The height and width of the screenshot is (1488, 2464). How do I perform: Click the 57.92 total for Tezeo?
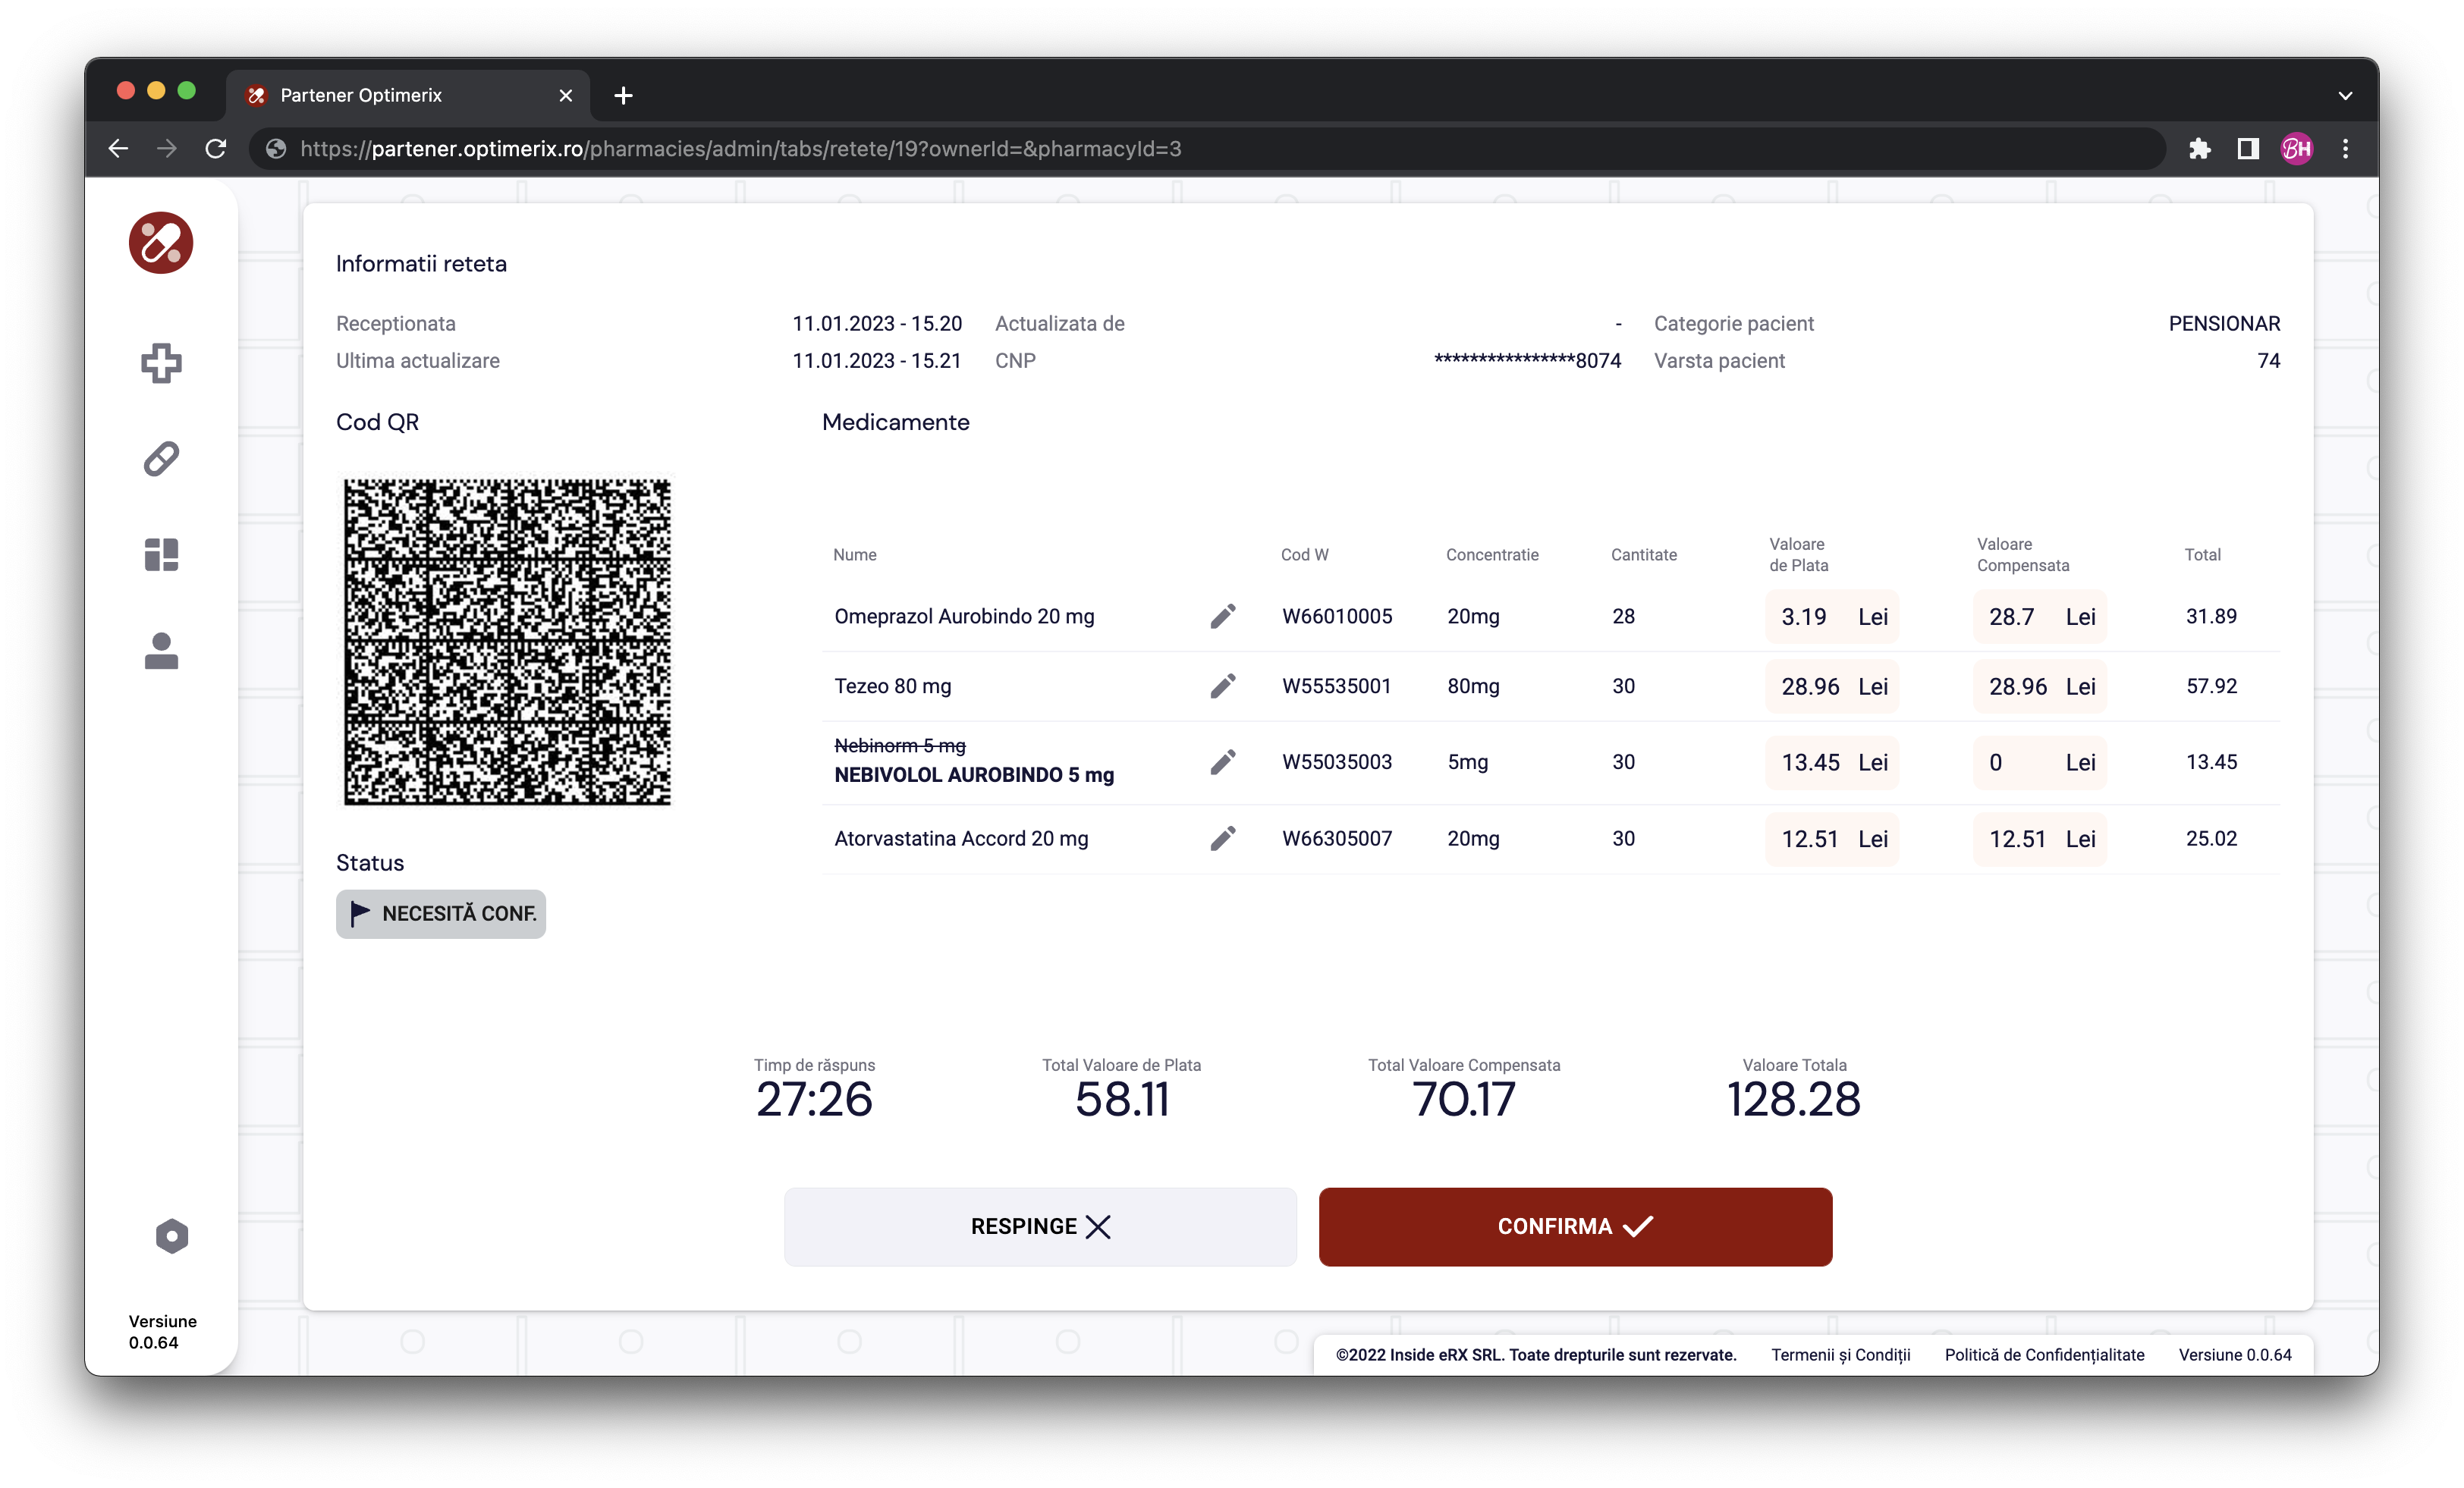point(2211,686)
